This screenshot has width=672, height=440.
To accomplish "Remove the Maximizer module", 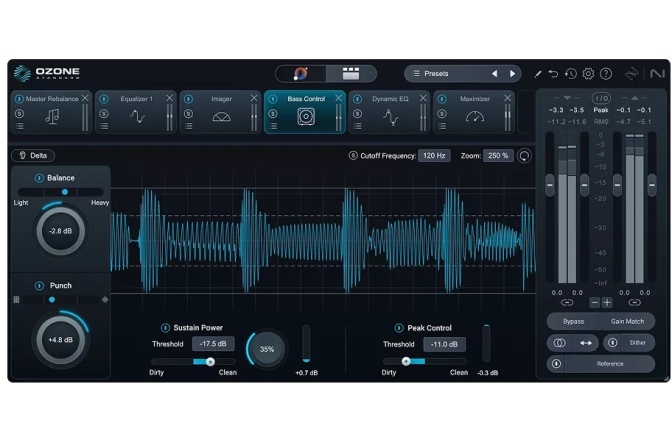I will [507, 98].
